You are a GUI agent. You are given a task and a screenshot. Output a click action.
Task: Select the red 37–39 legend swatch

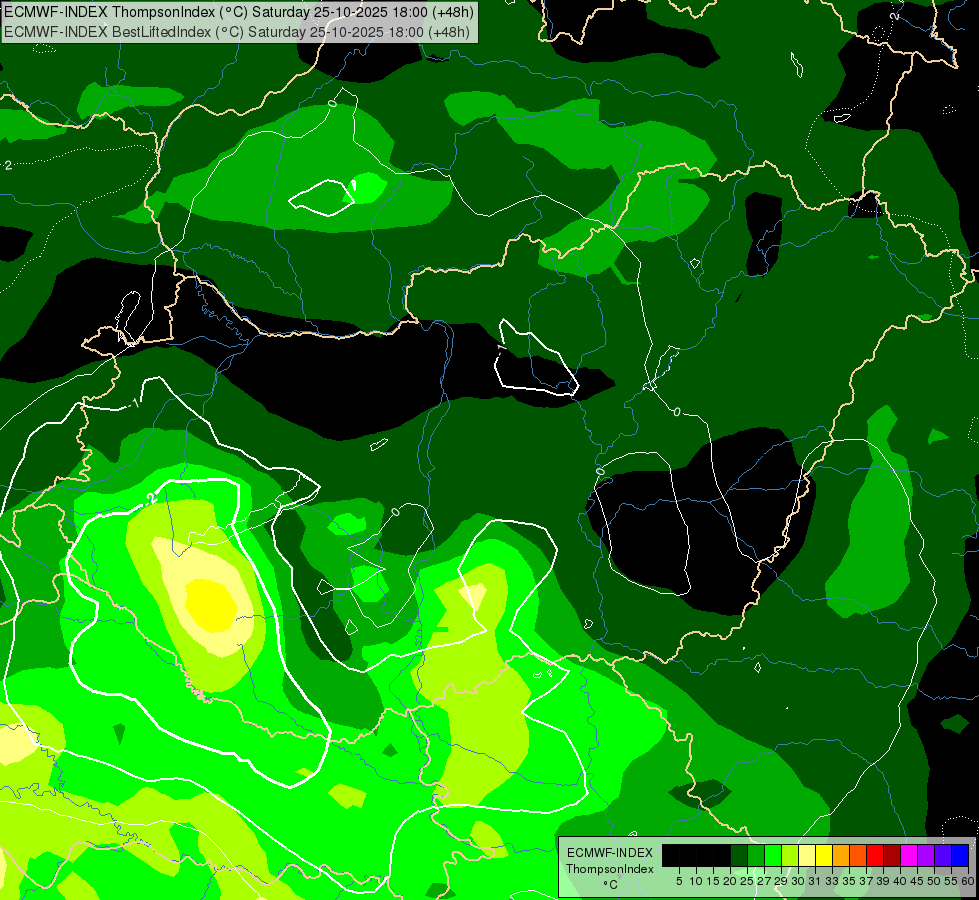[x=875, y=855]
